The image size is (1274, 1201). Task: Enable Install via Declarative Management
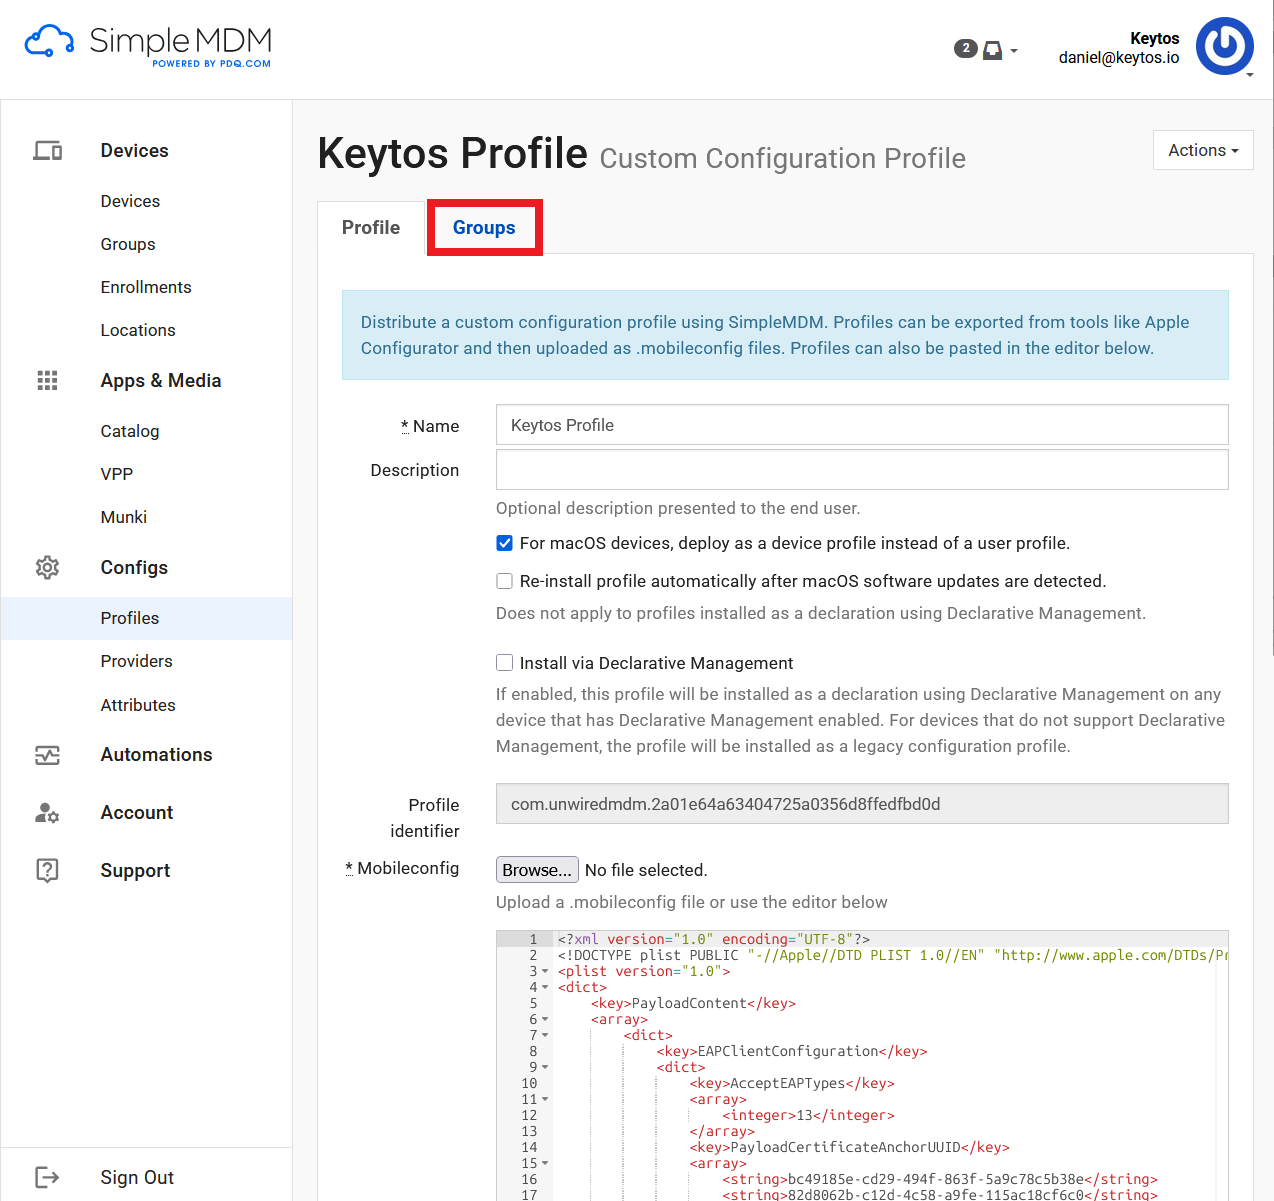point(505,663)
